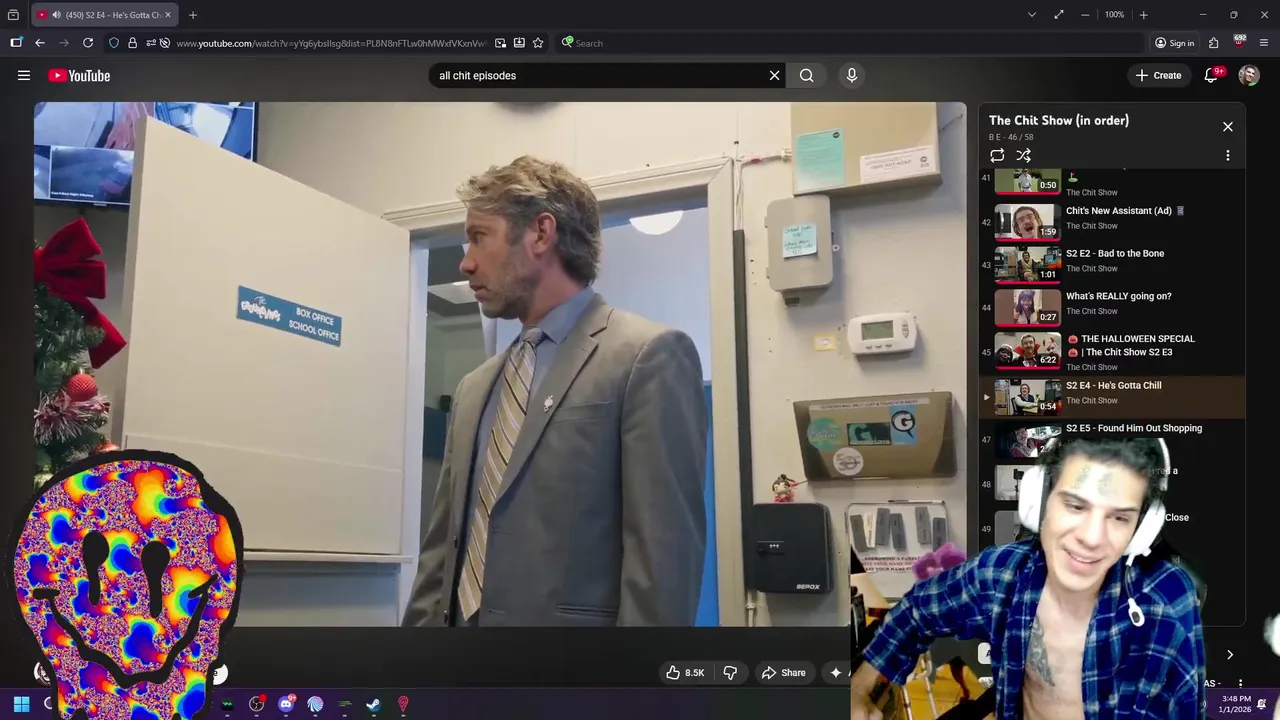Open the Windows Start menu
This screenshot has width=1280, height=720.
(x=21, y=704)
